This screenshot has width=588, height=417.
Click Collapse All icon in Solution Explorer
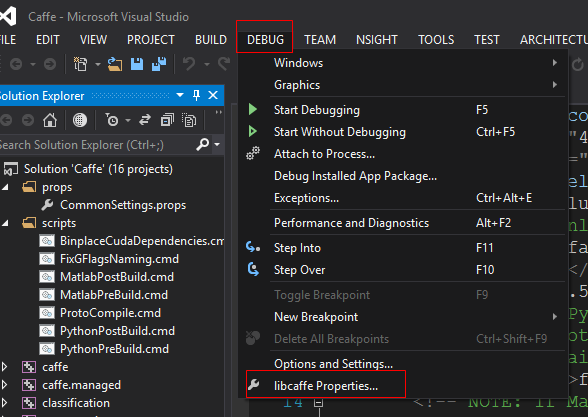[167, 120]
